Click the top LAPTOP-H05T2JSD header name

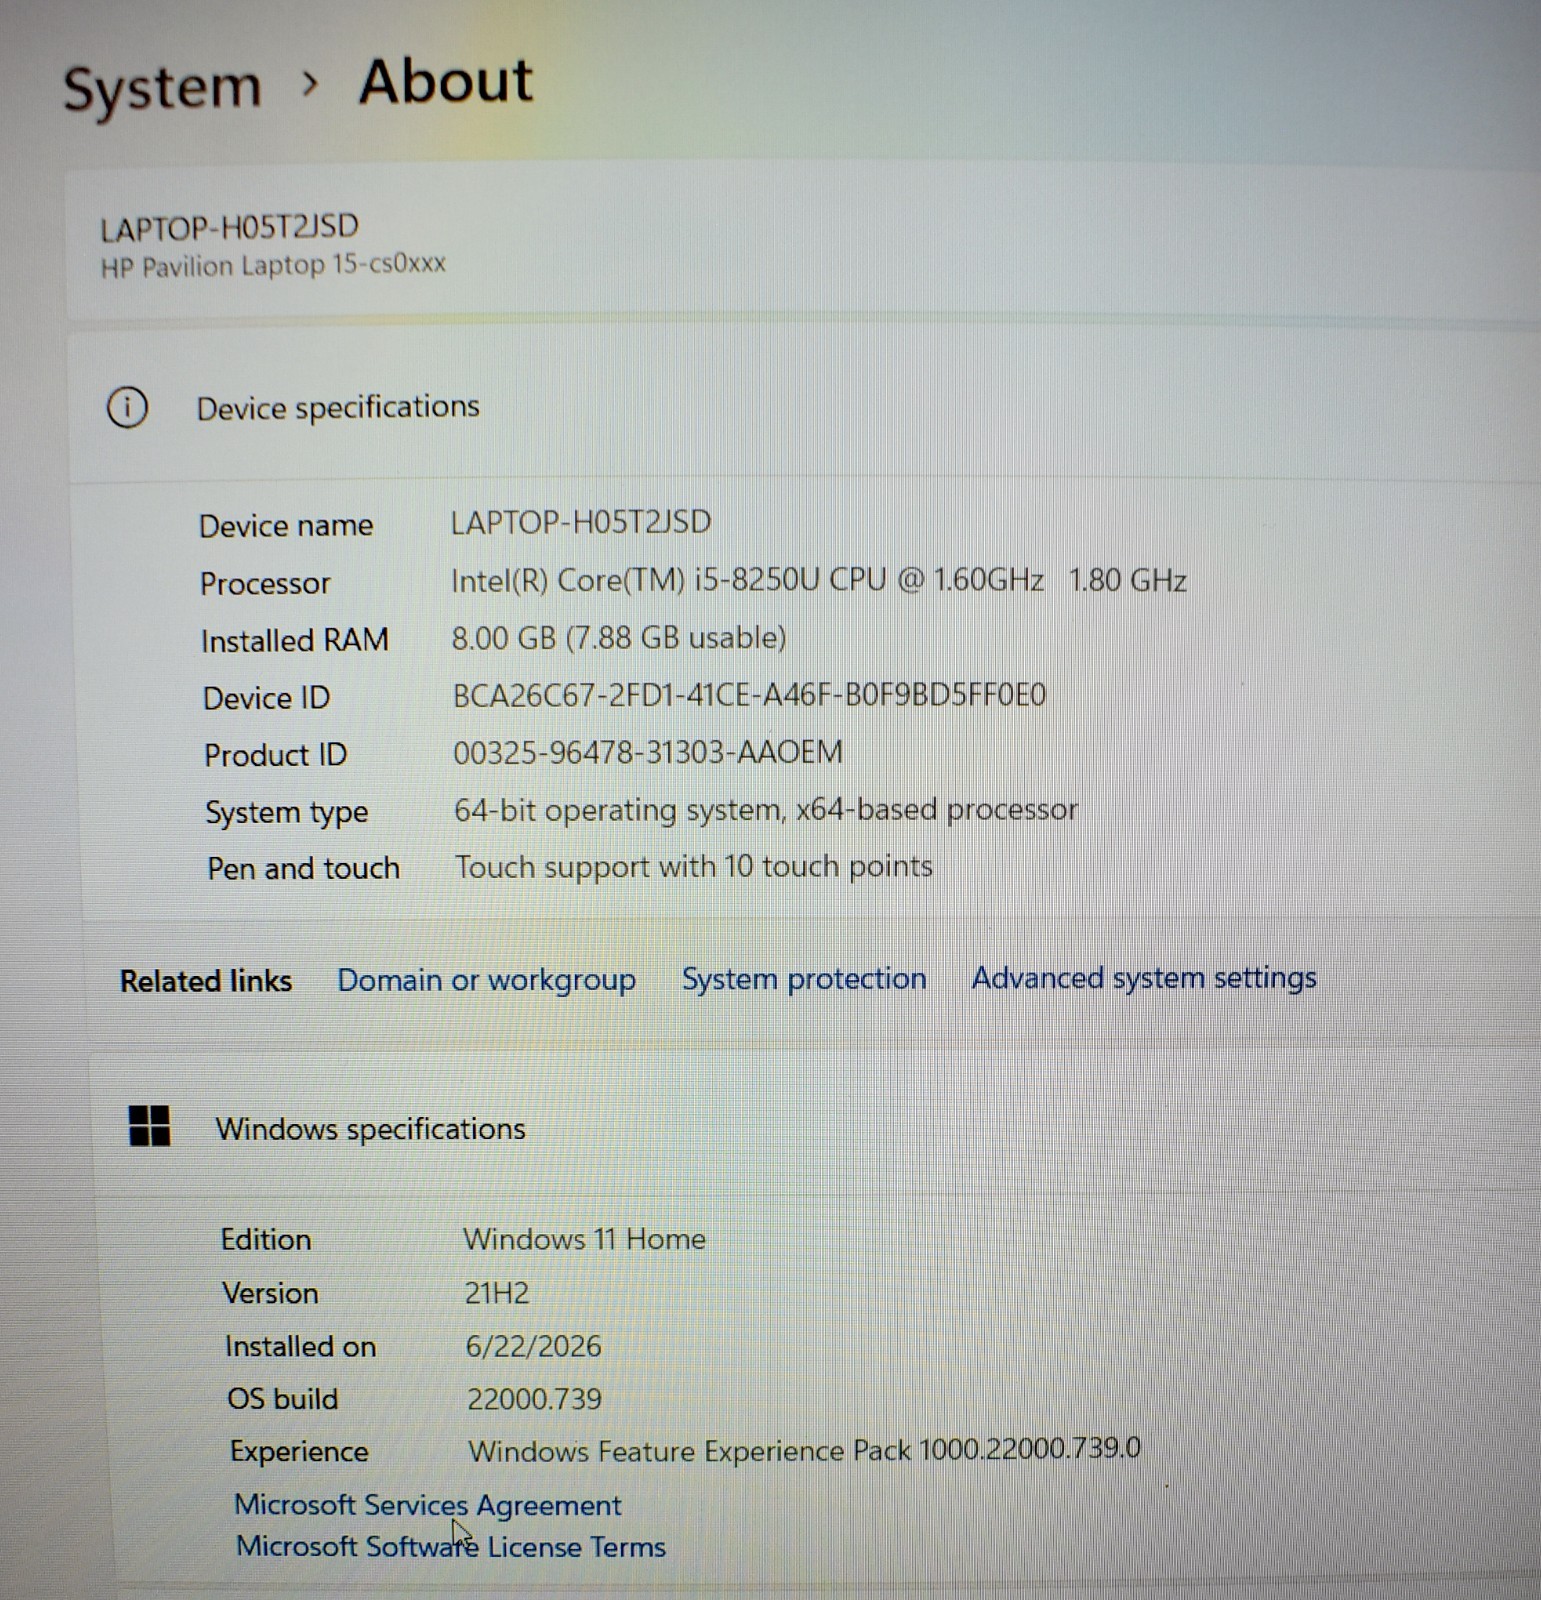229,228
